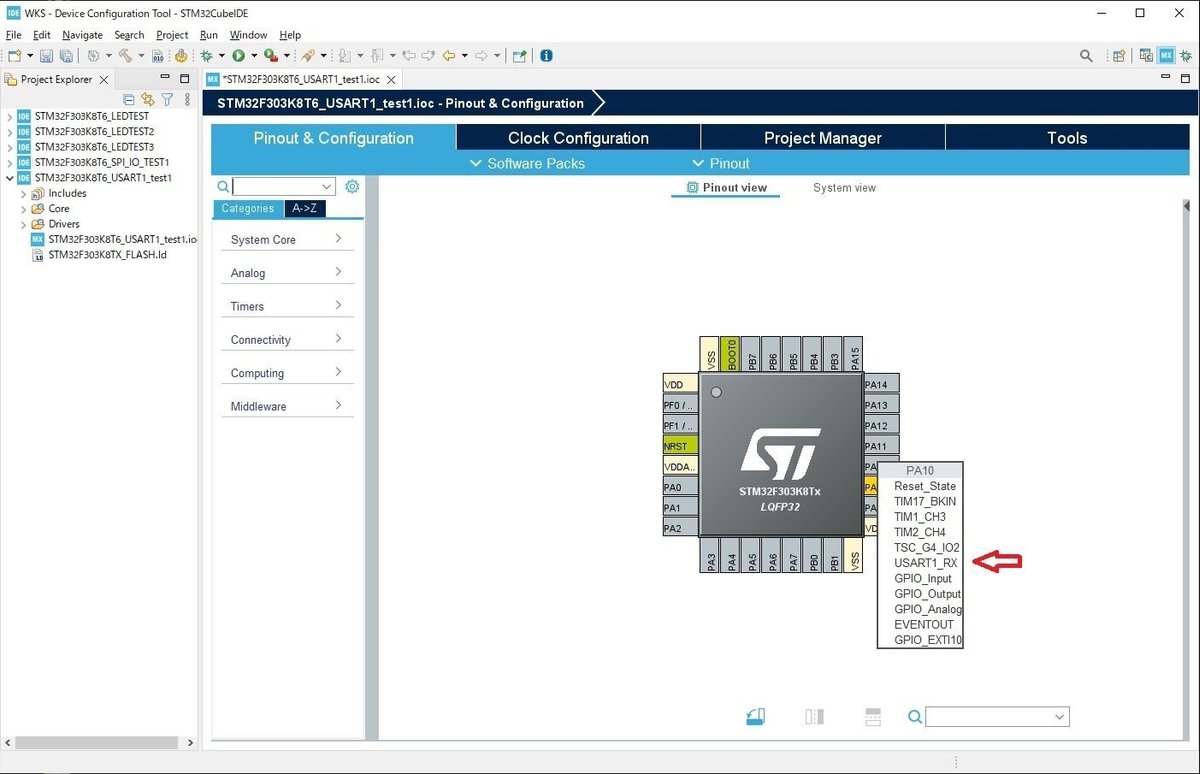Expand the STM32F303K8T6_LEDTEST project
The width and height of the screenshot is (1200, 774).
click(x=10, y=116)
